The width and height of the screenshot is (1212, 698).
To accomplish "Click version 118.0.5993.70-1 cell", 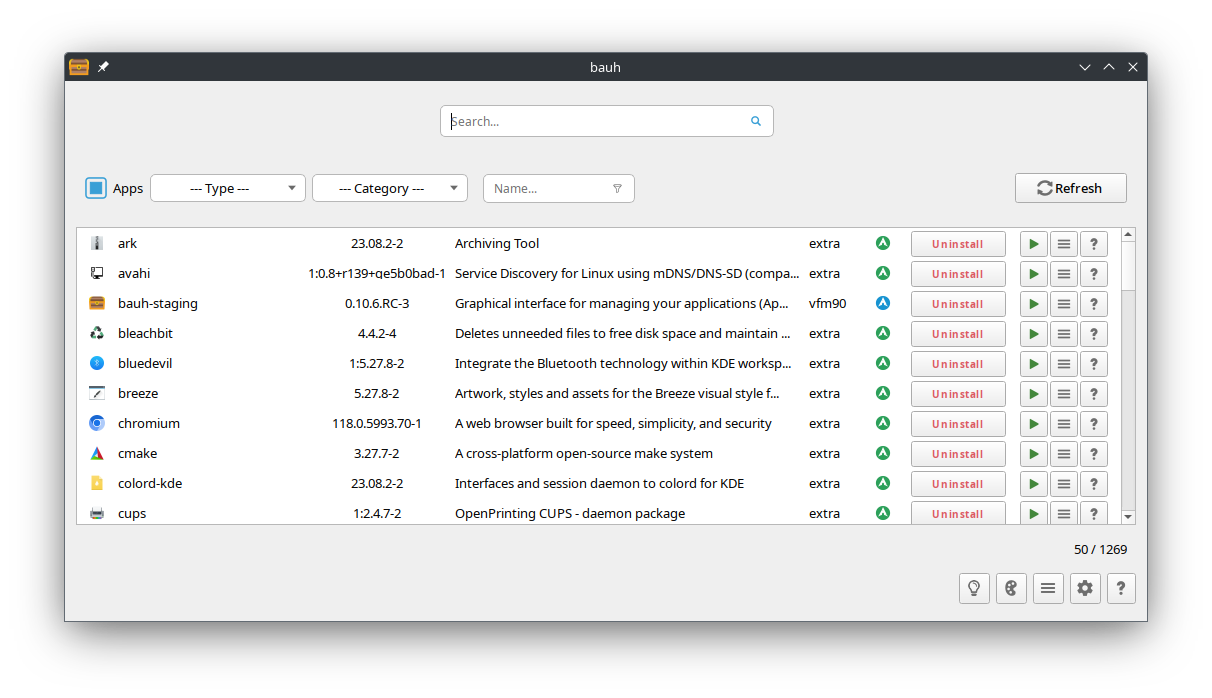I will click(377, 423).
